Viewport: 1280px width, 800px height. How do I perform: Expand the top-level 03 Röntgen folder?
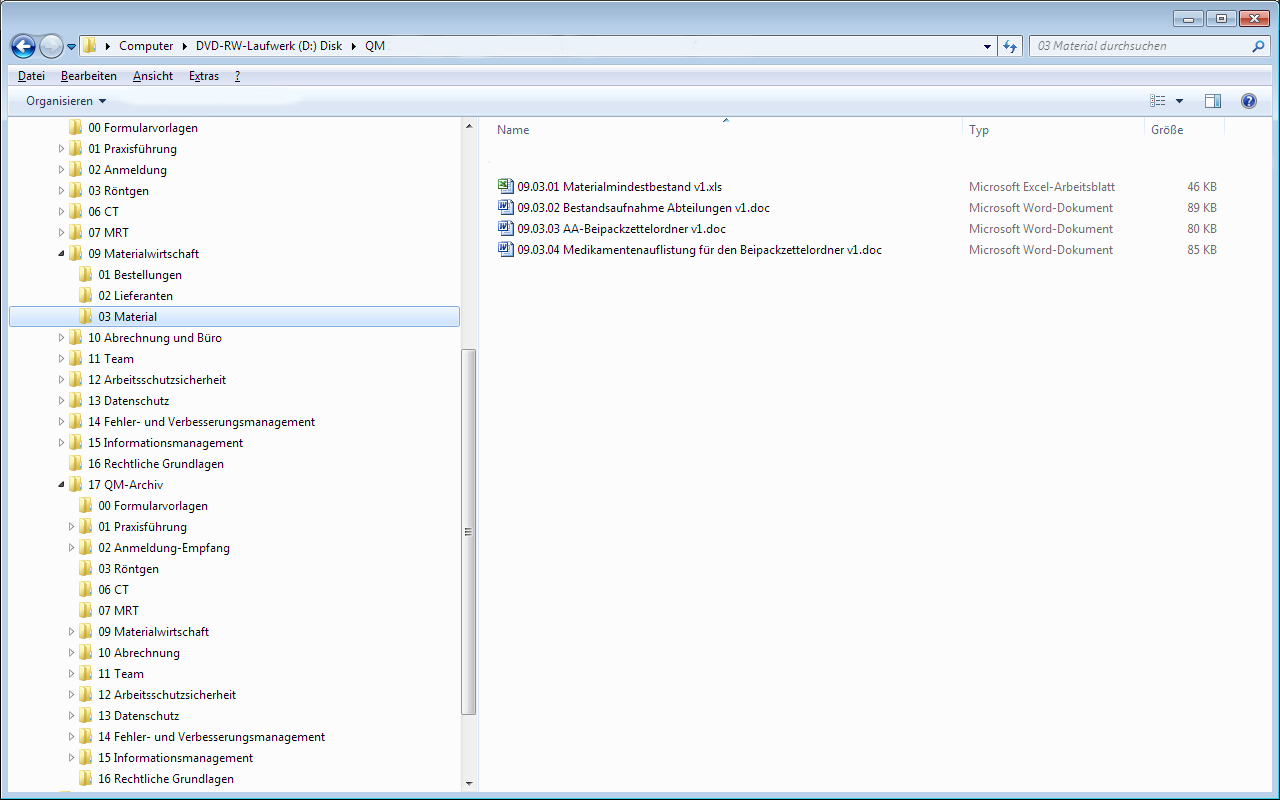(61, 191)
